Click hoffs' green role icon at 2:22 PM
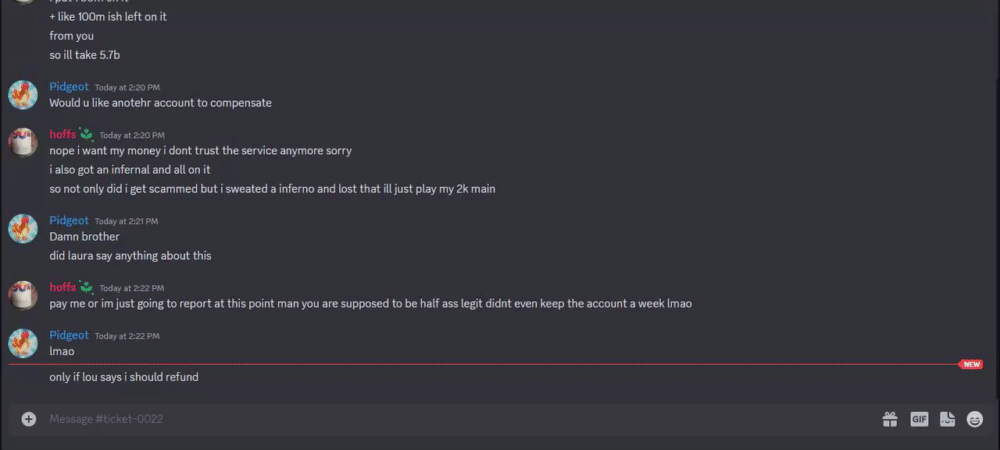 [87, 287]
